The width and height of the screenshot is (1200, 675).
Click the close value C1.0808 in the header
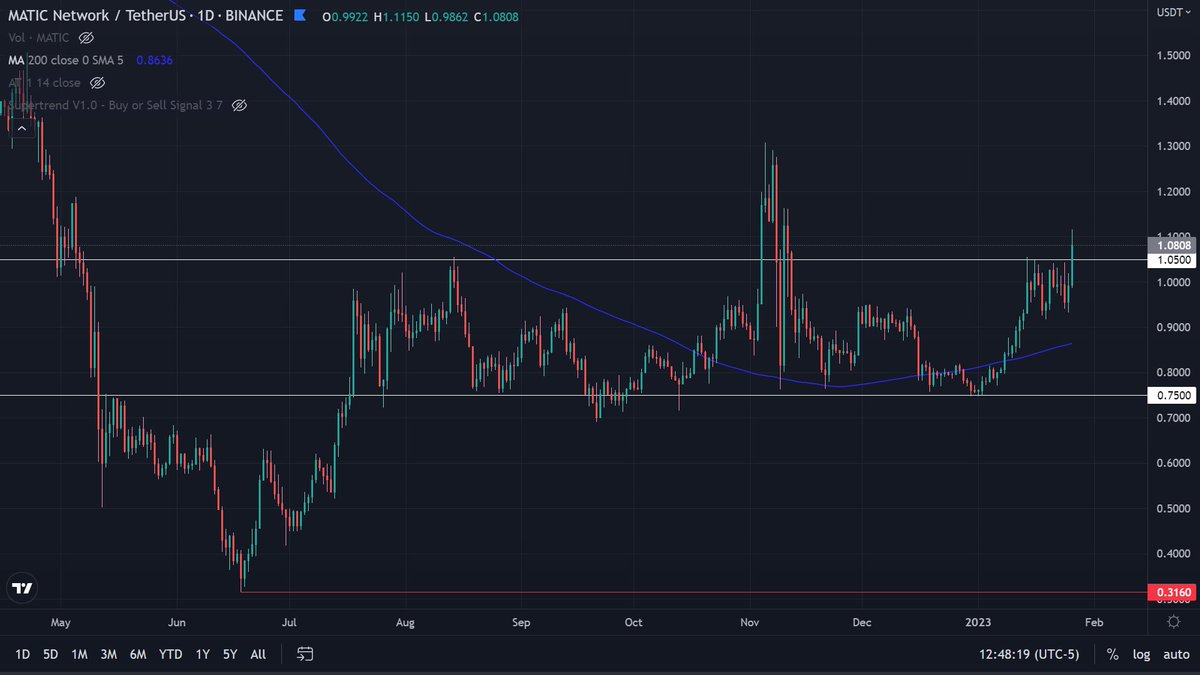[x=496, y=17]
